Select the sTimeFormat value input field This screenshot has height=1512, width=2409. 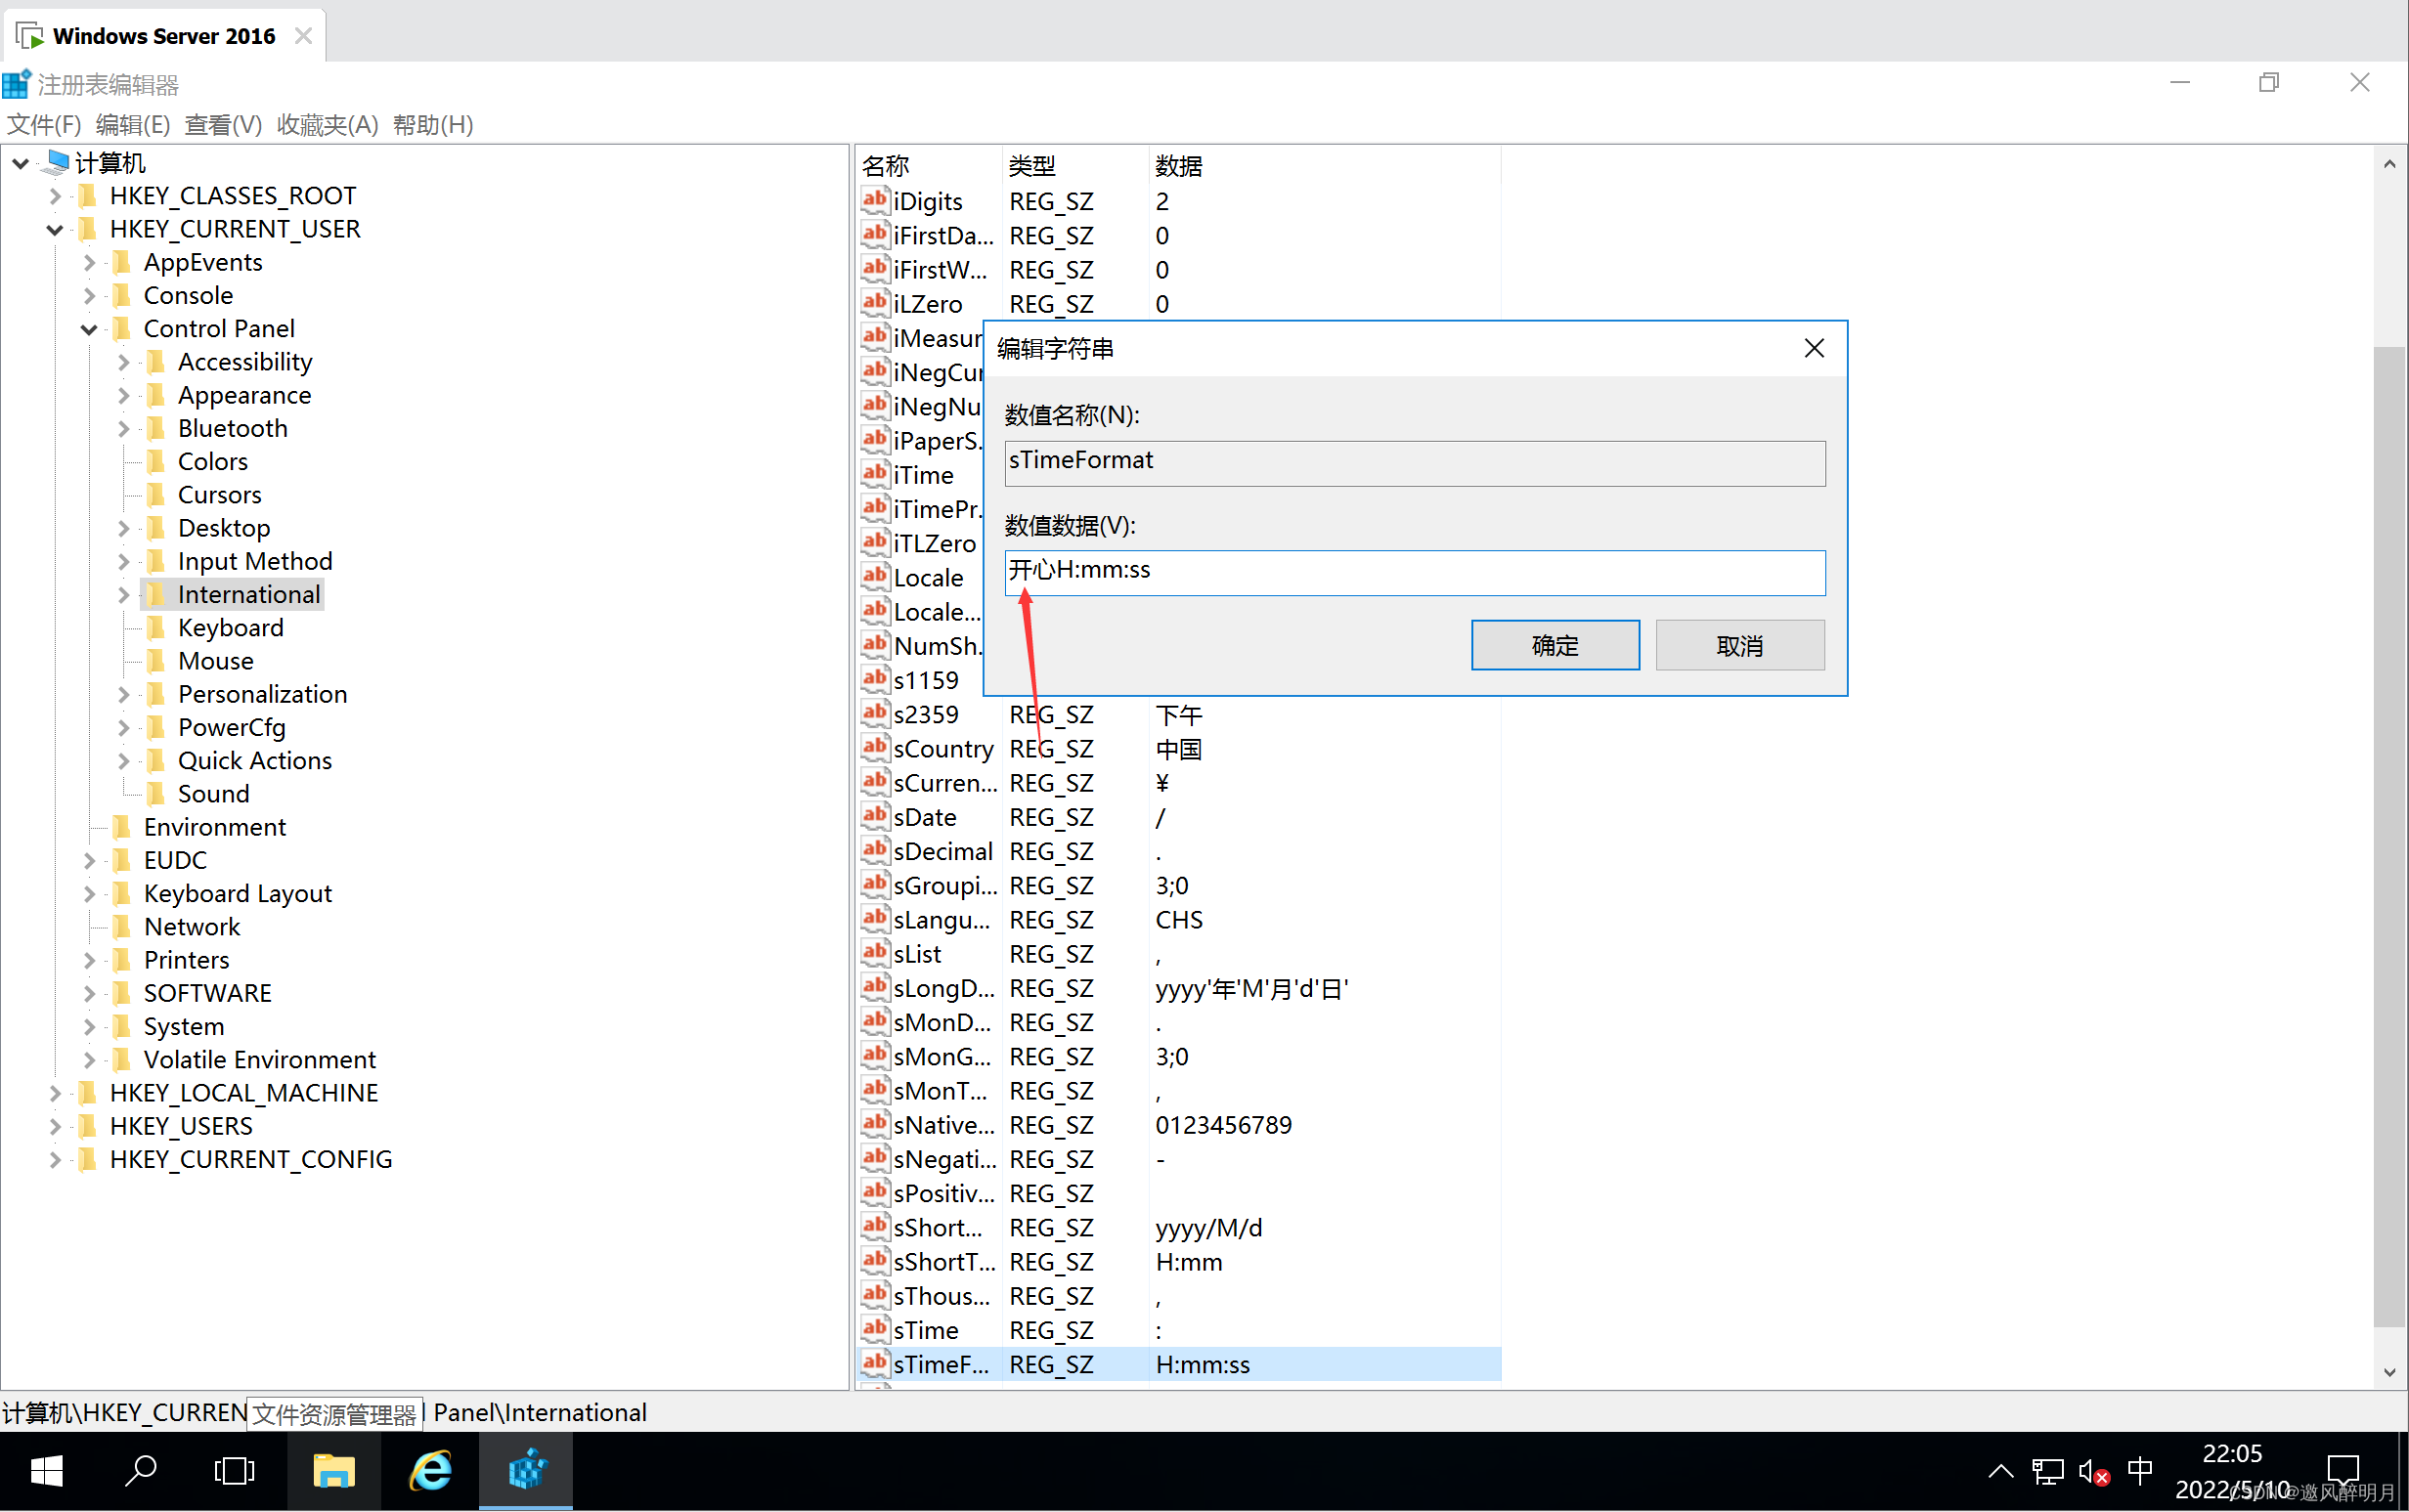1415,570
